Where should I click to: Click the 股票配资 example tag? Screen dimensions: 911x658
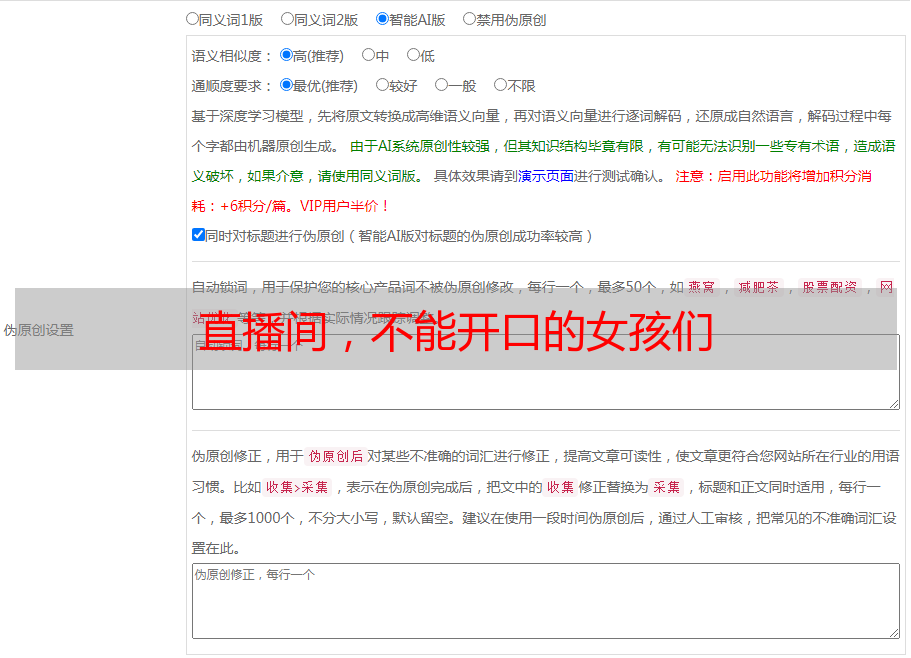[x=830, y=287]
